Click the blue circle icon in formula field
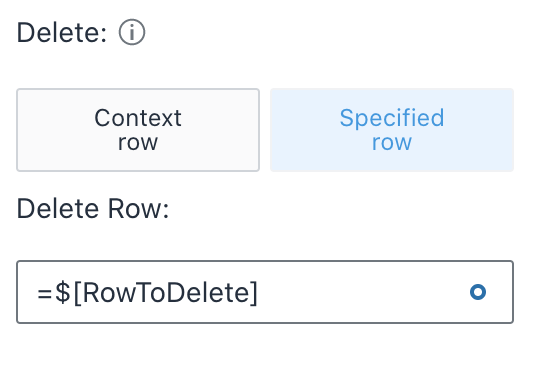534x386 pixels. pyautogui.click(x=478, y=292)
